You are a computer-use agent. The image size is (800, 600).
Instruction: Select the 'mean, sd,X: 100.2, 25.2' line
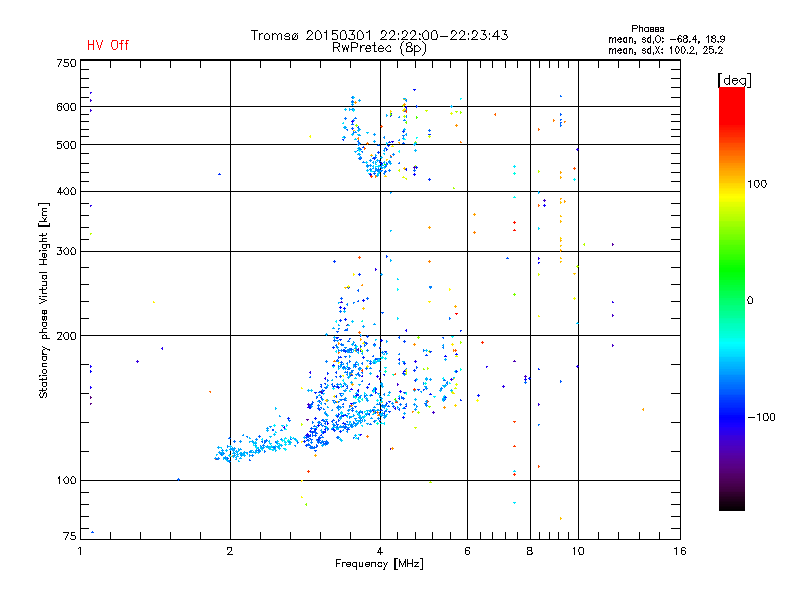tap(665, 50)
